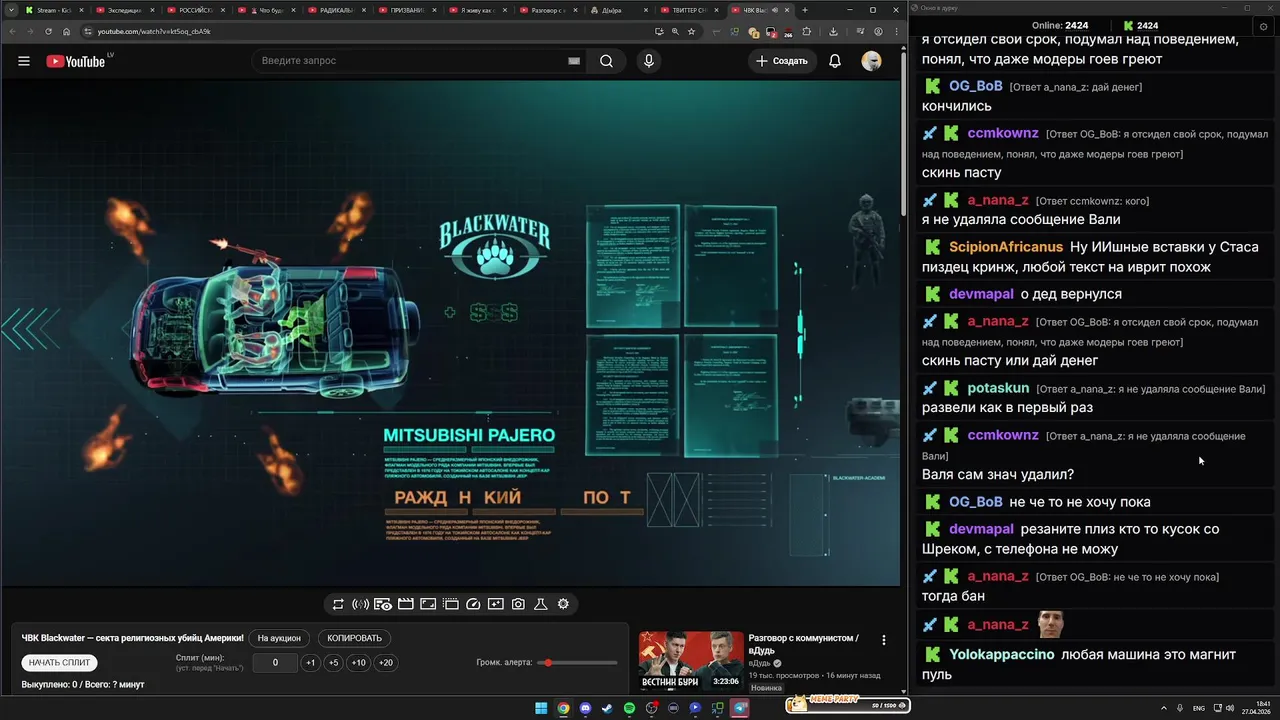Image resolution: width=1280 pixels, height=720 pixels.
Task: Reload the page in Chrome
Action: pyautogui.click(x=48, y=31)
